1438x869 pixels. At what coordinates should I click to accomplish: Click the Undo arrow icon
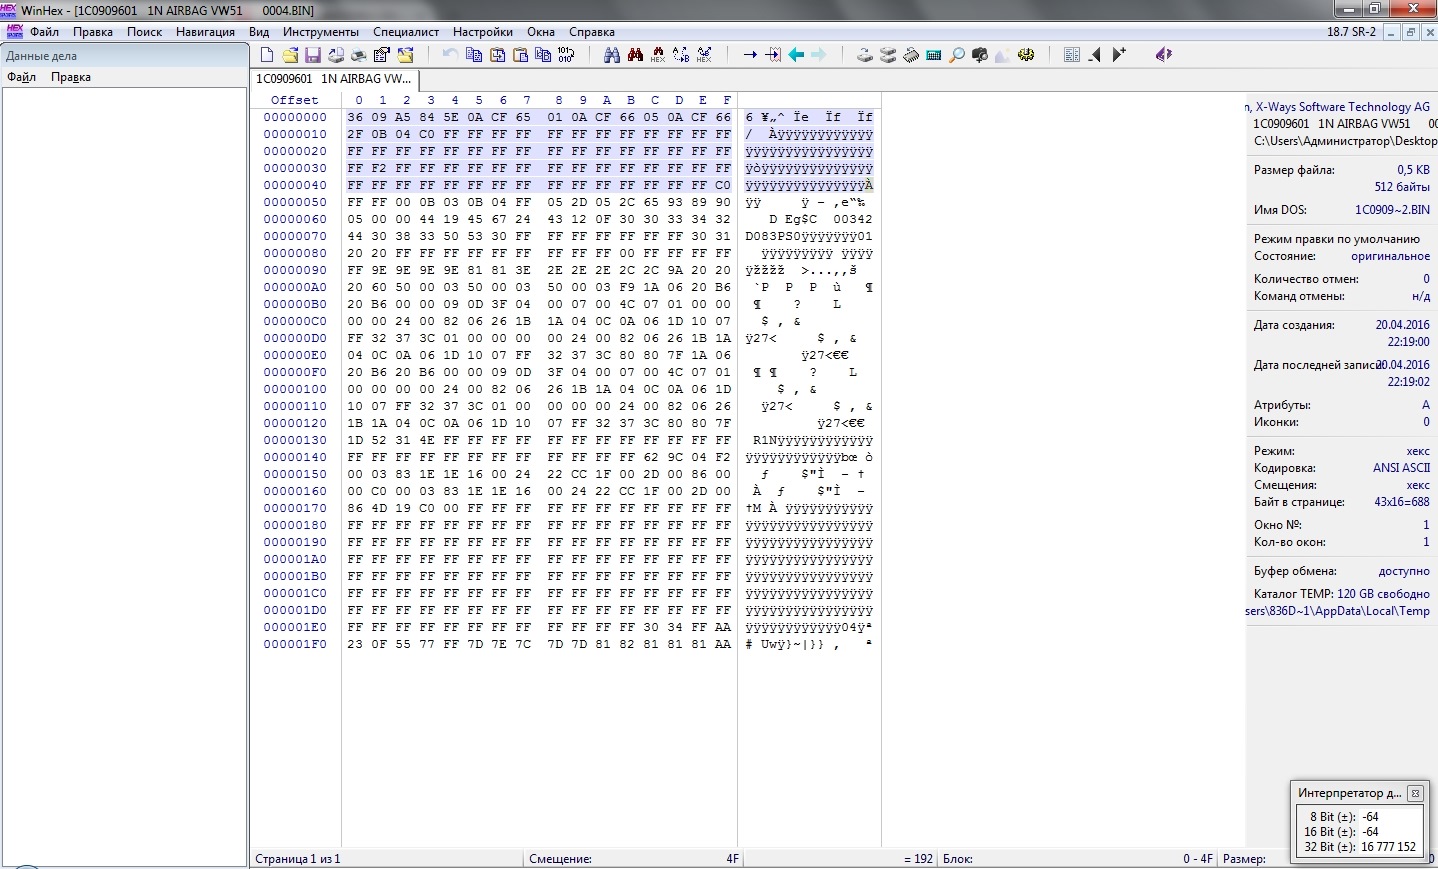pyautogui.click(x=451, y=55)
